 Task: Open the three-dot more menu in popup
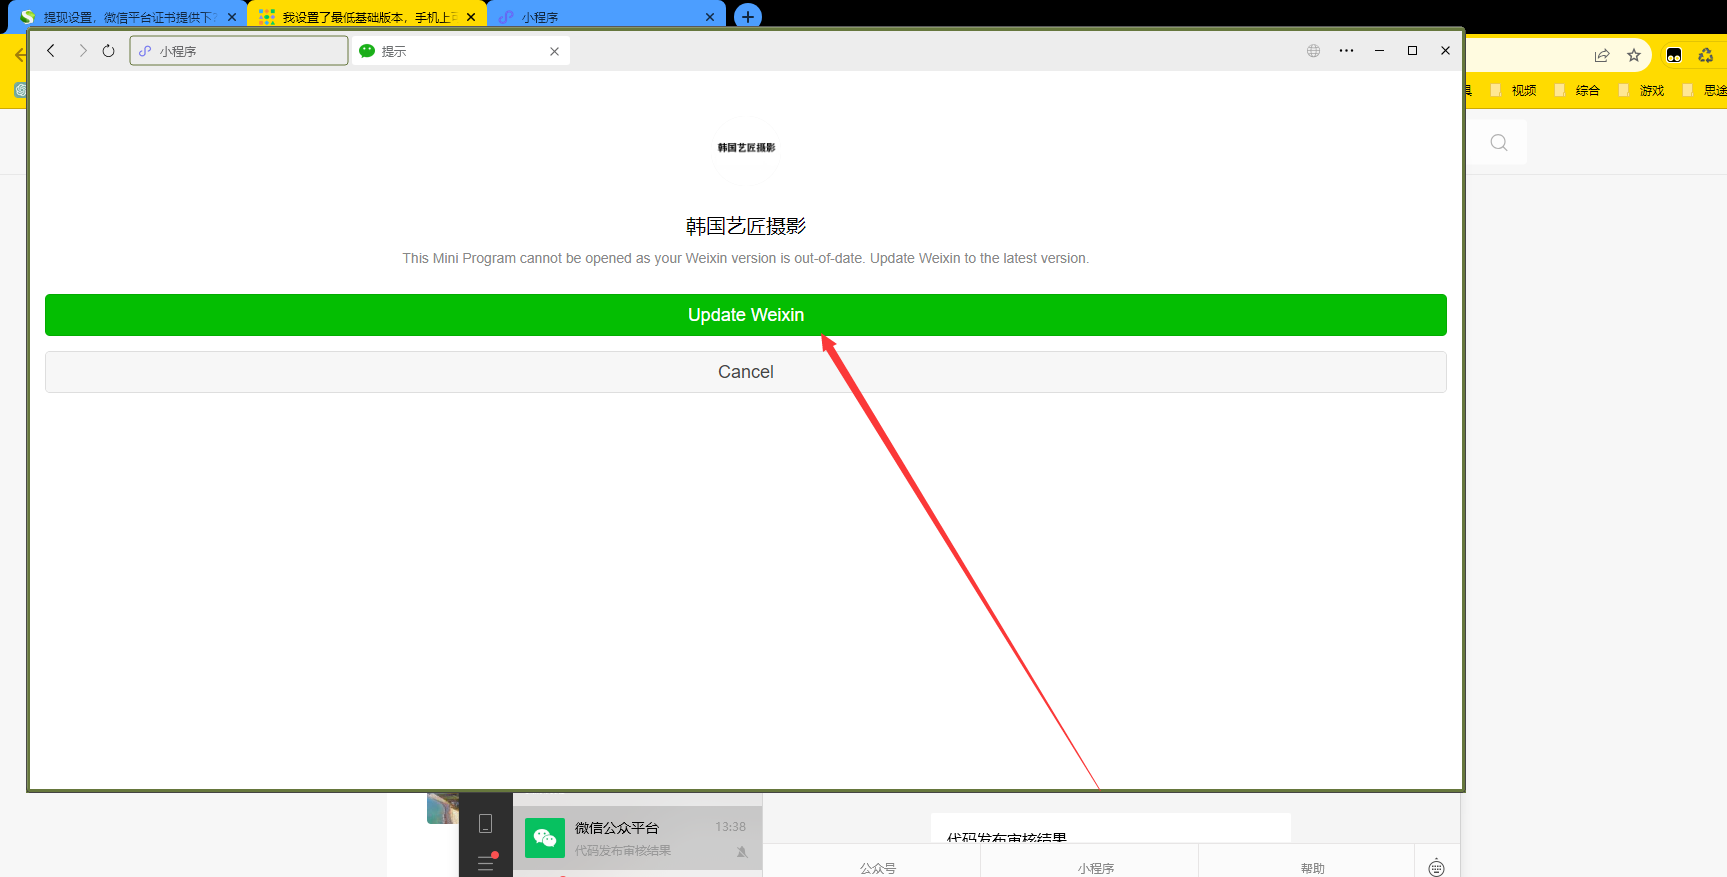(x=1347, y=51)
